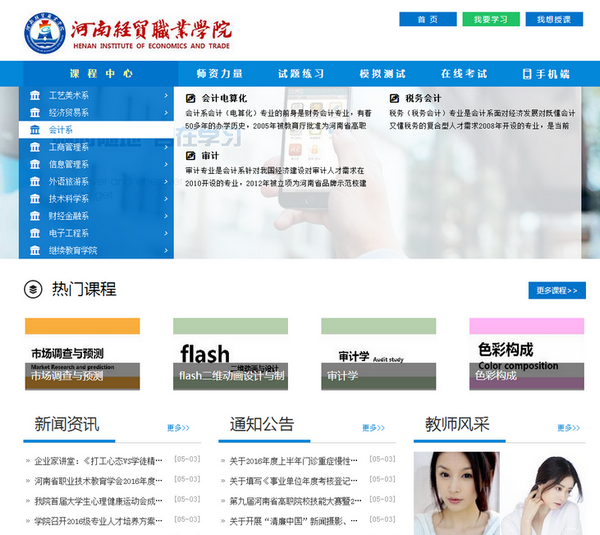The width and height of the screenshot is (600, 535).
Task: Click the school emblem logo
Action: (x=42, y=32)
